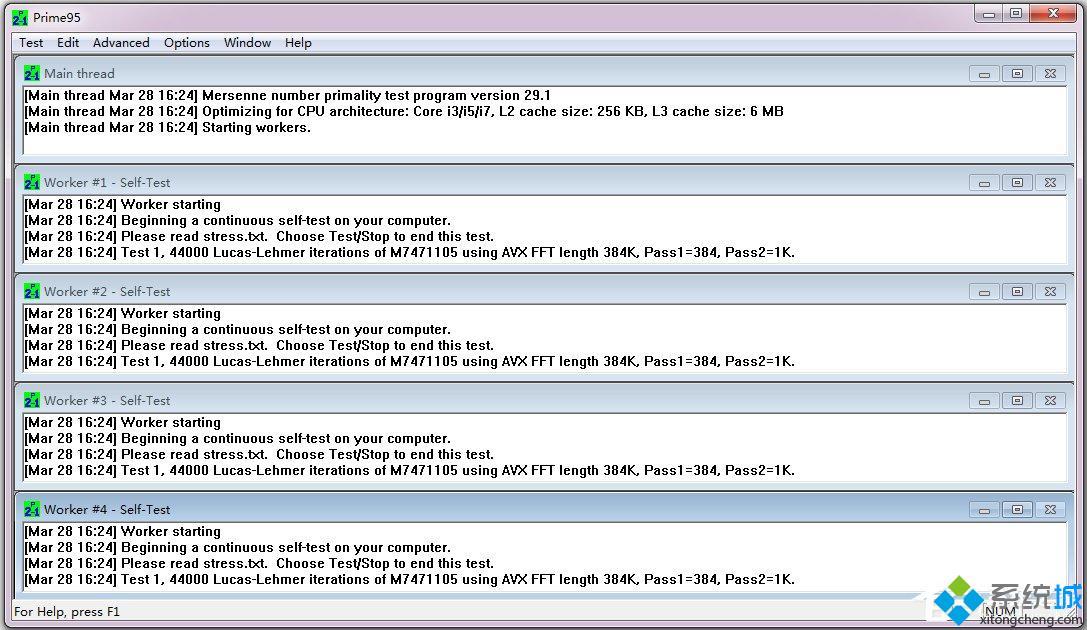Click the 'Test 1, 44000 Lucas-Lehmer' line in Worker #3
The height and width of the screenshot is (630, 1087).
point(410,470)
